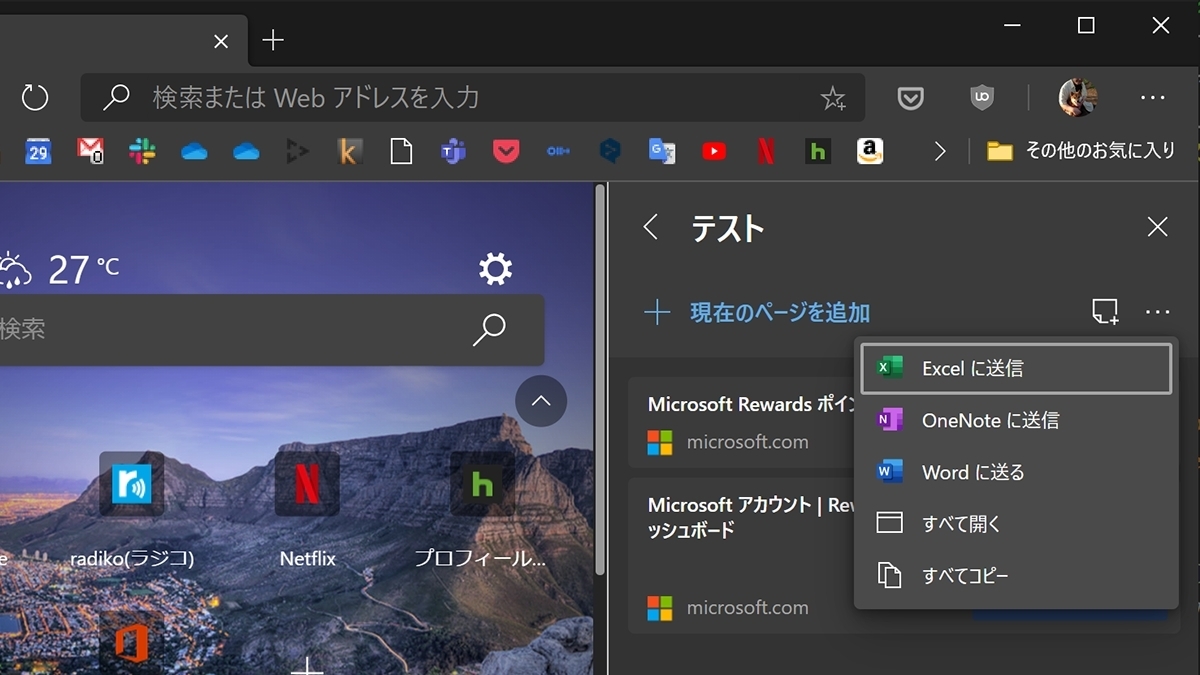Viewport: 1200px width, 675px height.
Task: Reload the page with the refresh icon
Action: click(35, 97)
